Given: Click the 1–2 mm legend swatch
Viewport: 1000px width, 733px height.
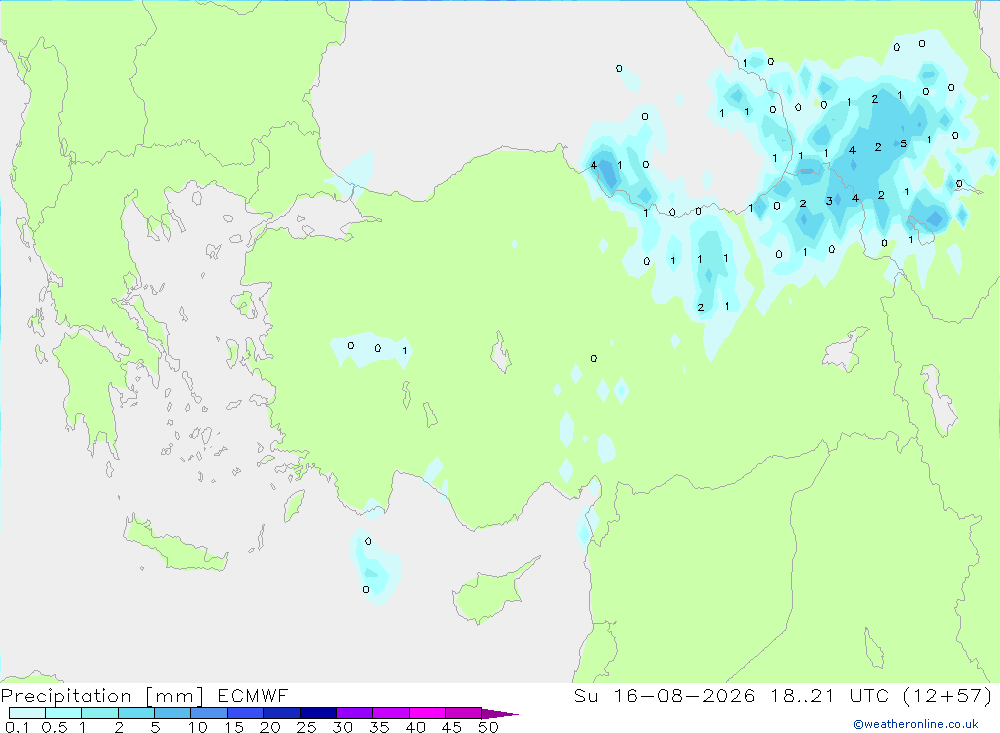Looking at the screenshot, I should pos(100,713).
